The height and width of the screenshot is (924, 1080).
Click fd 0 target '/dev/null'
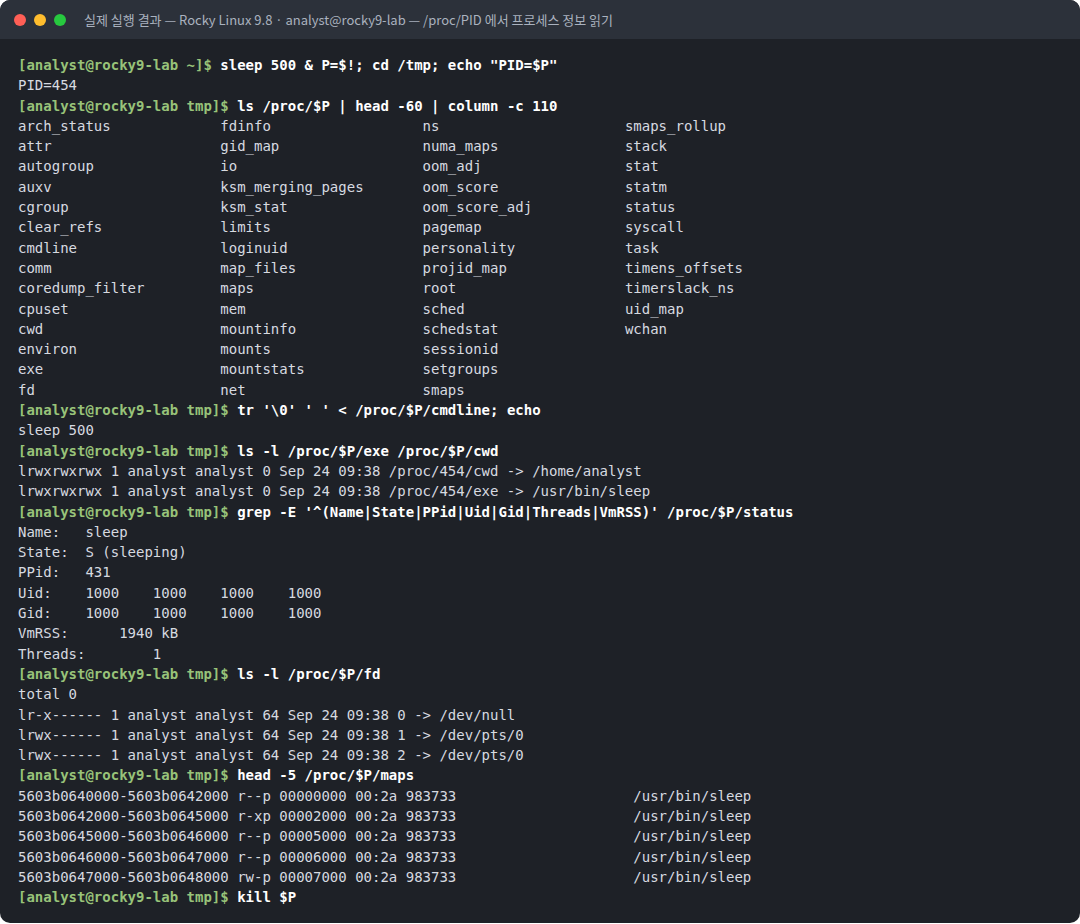tap(477, 715)
